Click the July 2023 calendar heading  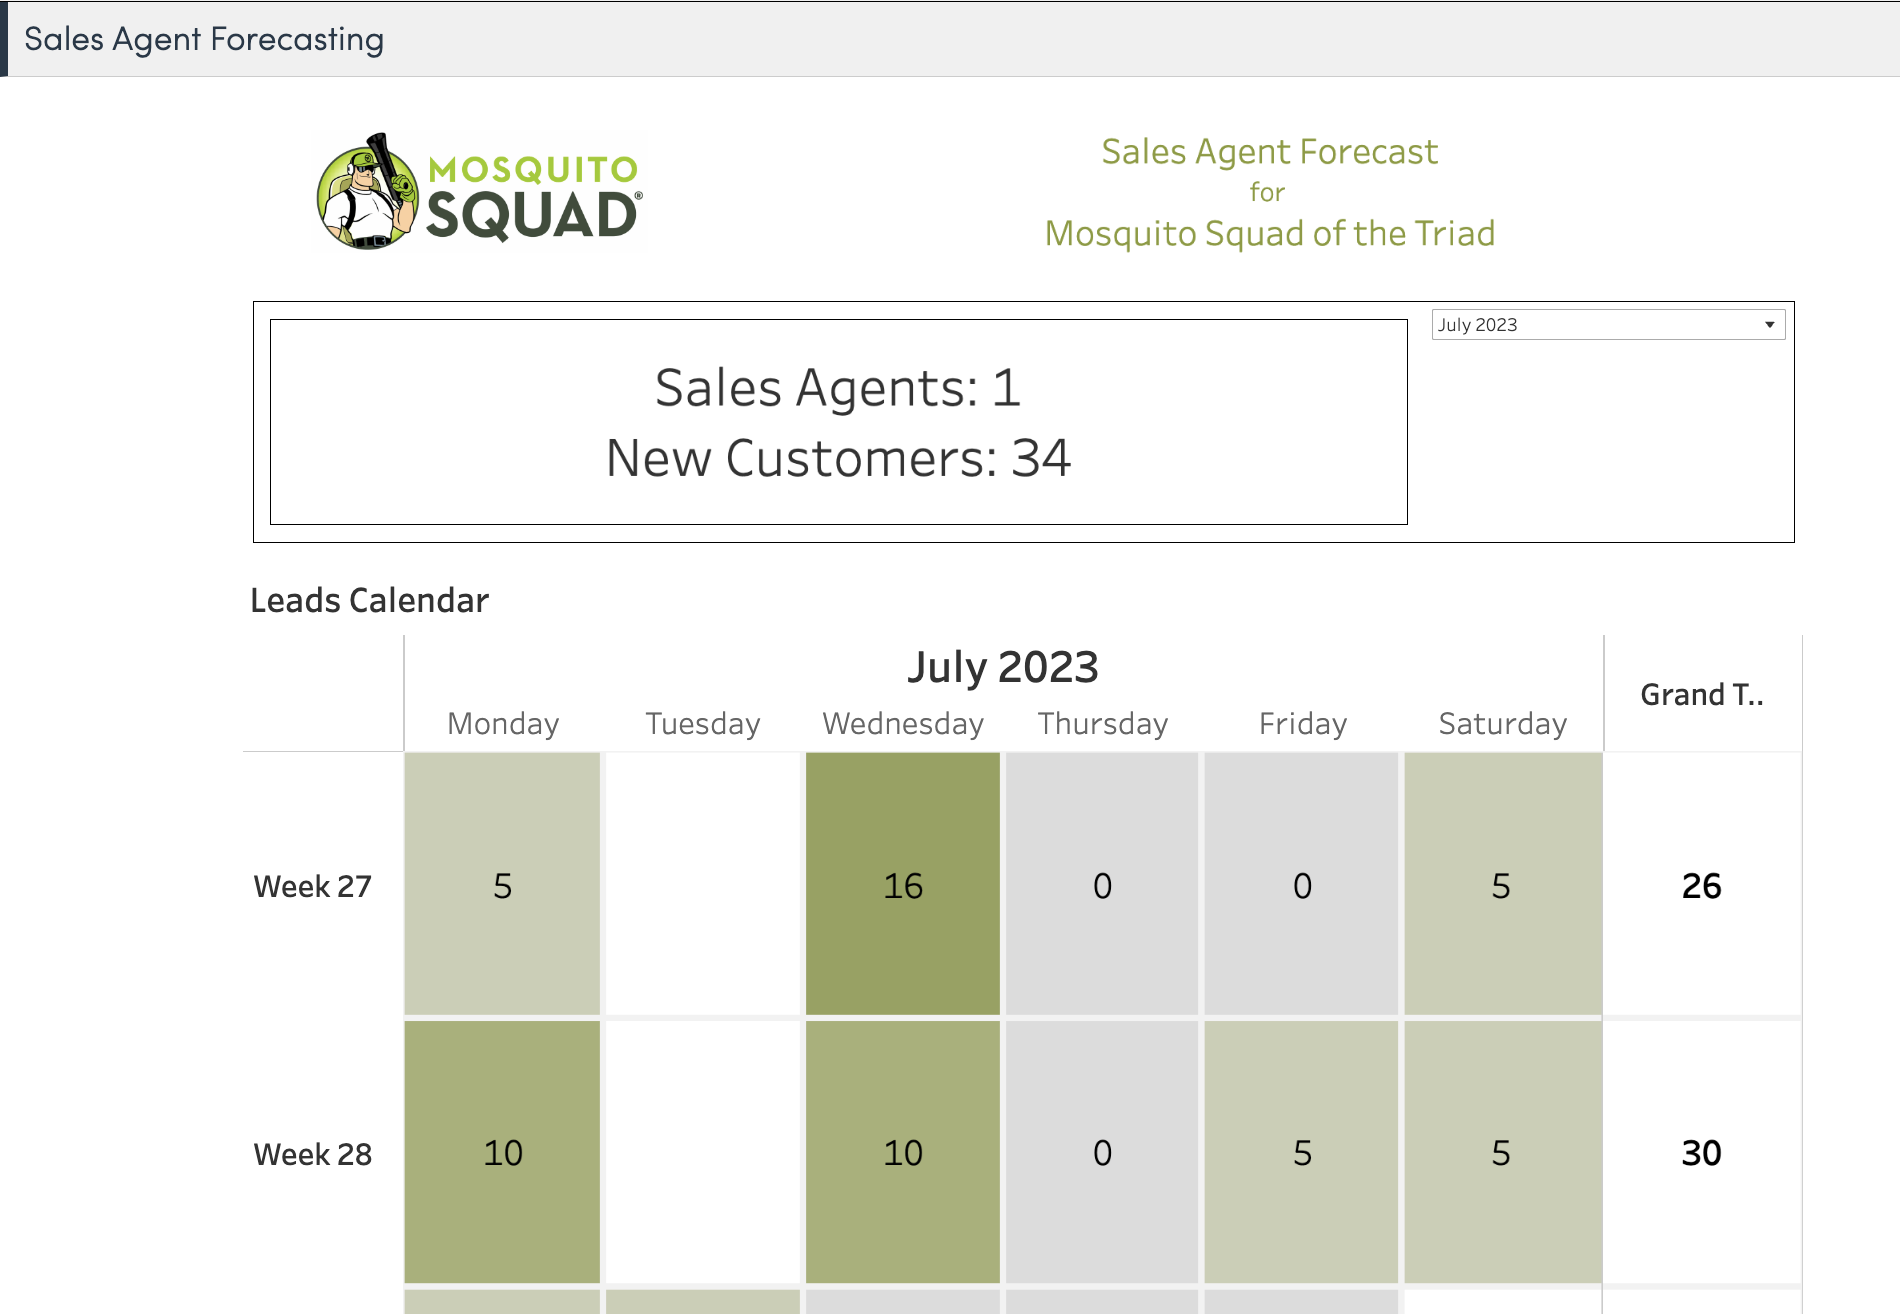click(1002, 667)
